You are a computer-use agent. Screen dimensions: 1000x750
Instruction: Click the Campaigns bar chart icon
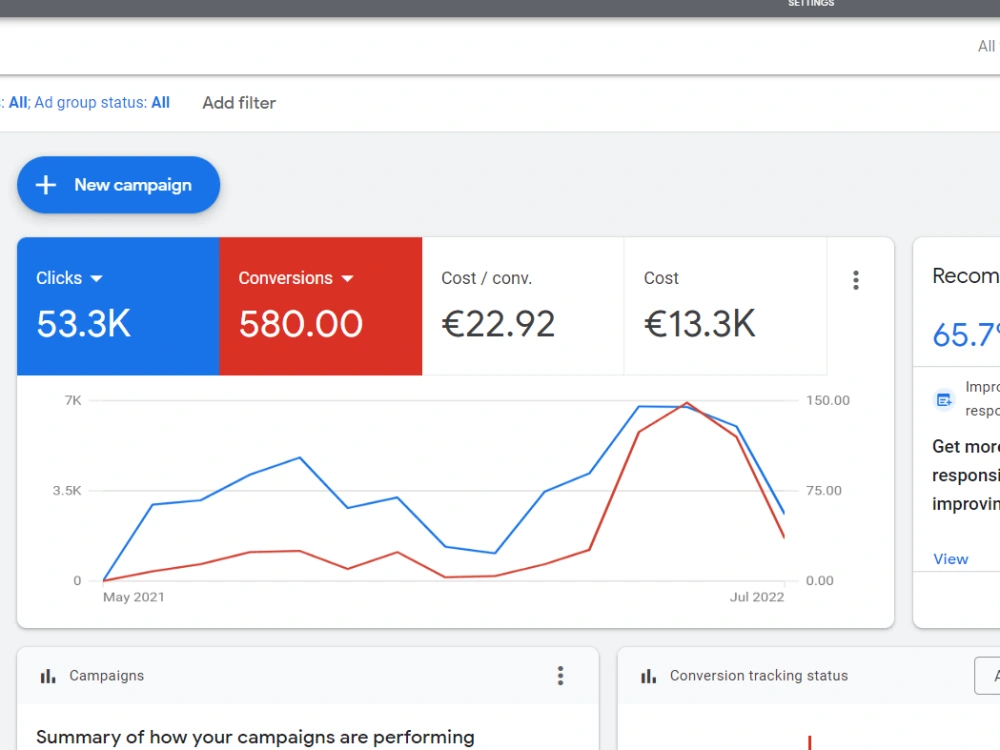pyautogui.click(x=48, y=676)
